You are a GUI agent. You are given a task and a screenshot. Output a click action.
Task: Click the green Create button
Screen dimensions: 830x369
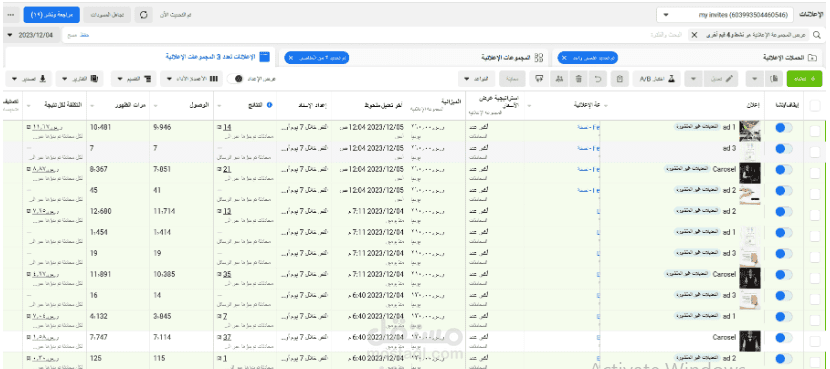tap(805, 79)
